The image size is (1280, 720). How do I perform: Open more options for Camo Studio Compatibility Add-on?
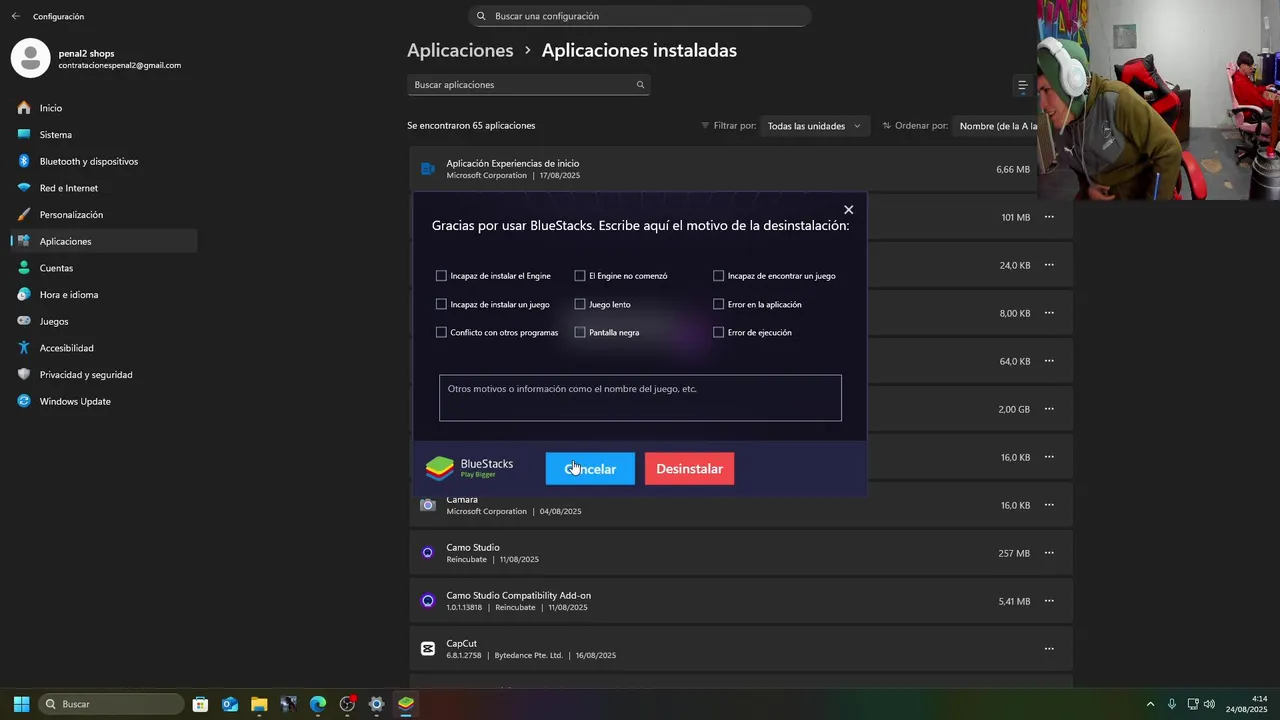point(1049,601)
